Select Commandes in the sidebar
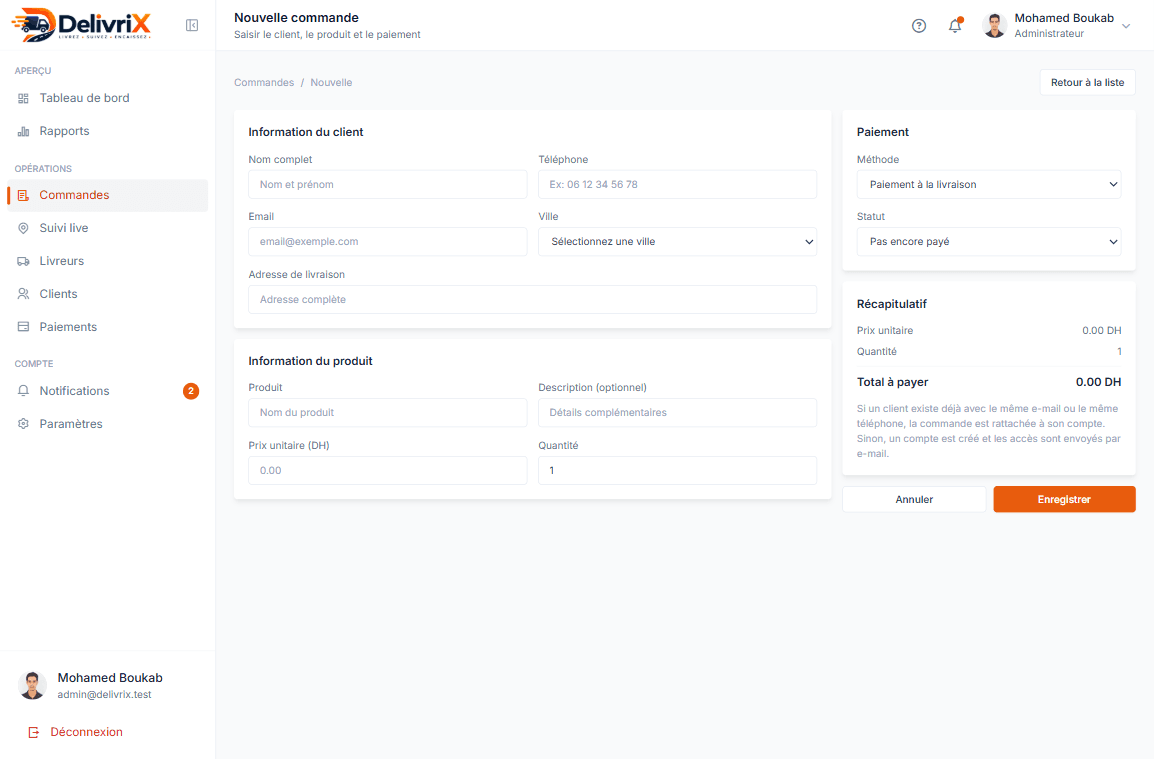Image resolution: width=1154 pixels, height=759 pixels. pyautogui.click(x=107, y=195)
